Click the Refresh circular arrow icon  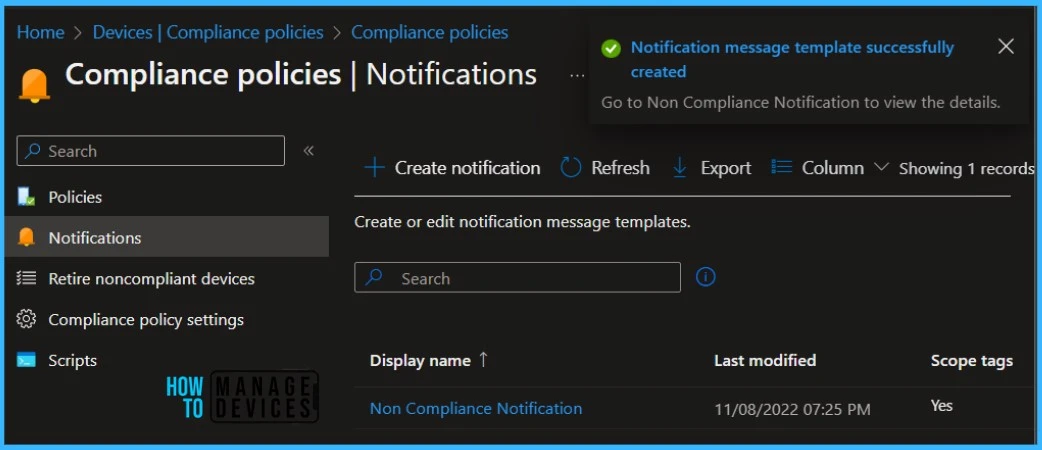571,168
